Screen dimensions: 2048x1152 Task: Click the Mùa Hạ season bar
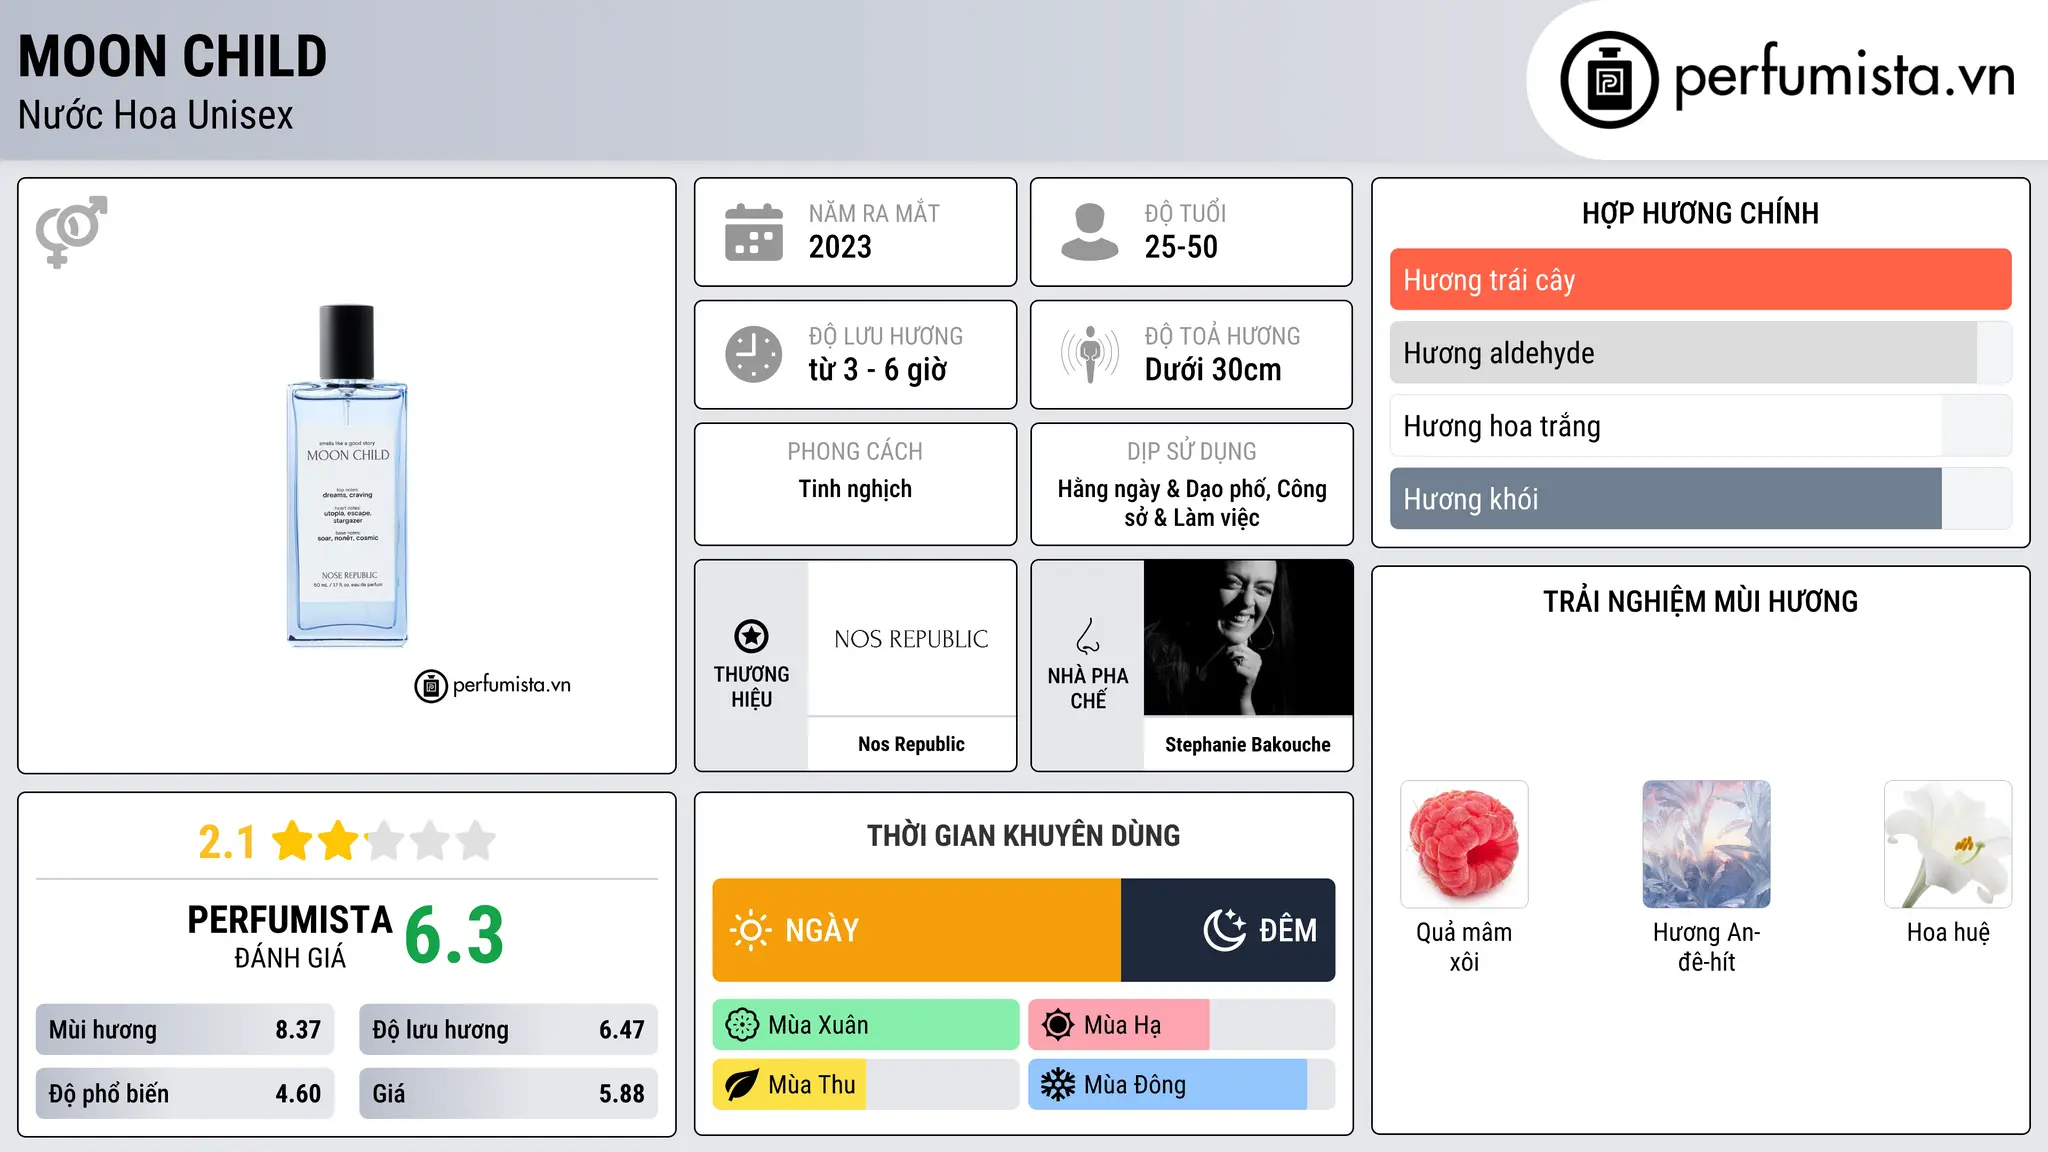[1182, 1025]
